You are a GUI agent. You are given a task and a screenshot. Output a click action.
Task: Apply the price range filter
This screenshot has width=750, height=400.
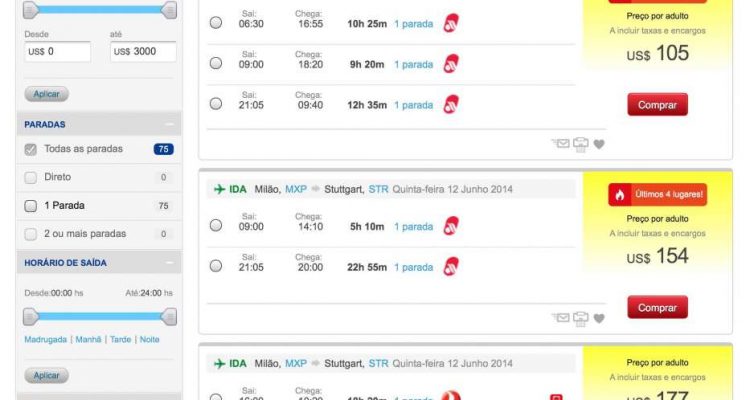point(46,94)
